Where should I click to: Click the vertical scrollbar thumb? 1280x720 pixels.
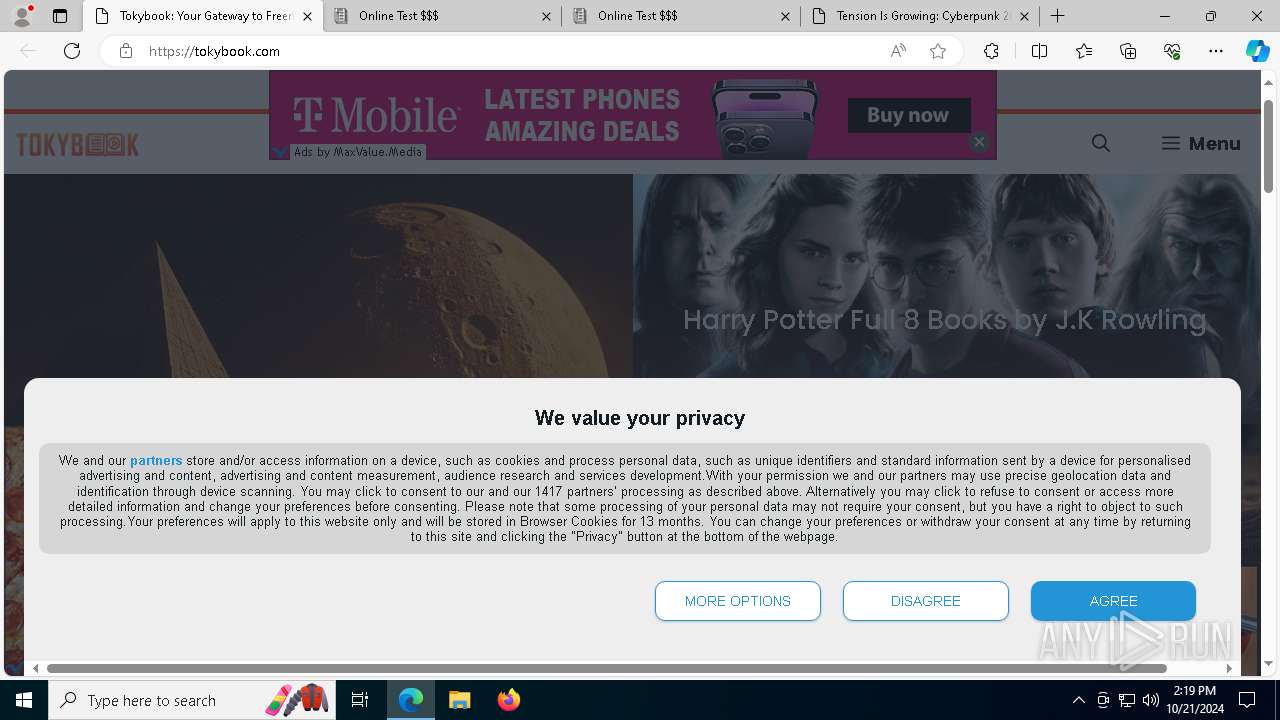coord(1269,146)
